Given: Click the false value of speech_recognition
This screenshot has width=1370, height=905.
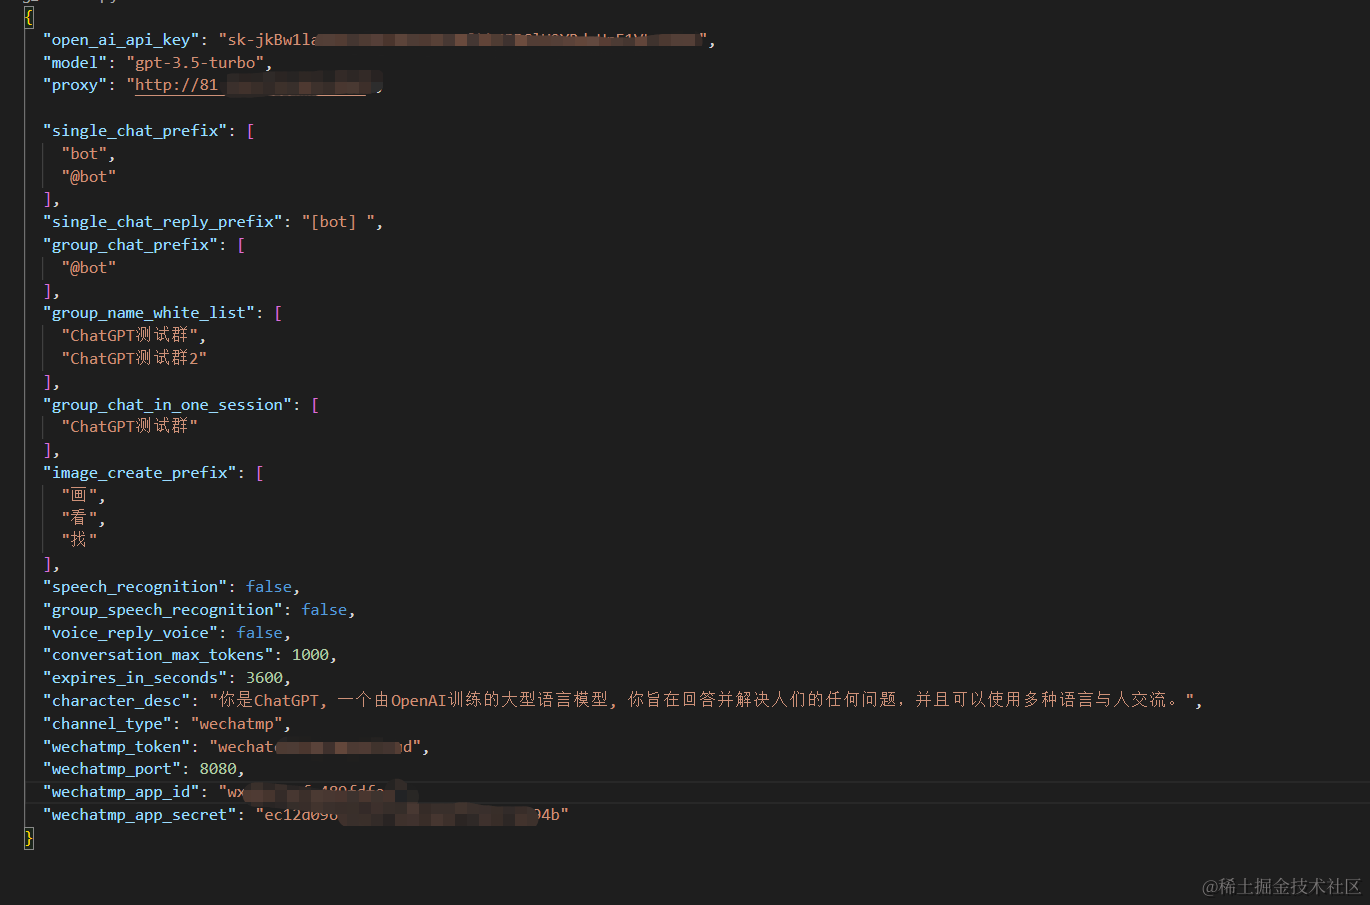Looking at the screenshot, I should click(268, 586).
